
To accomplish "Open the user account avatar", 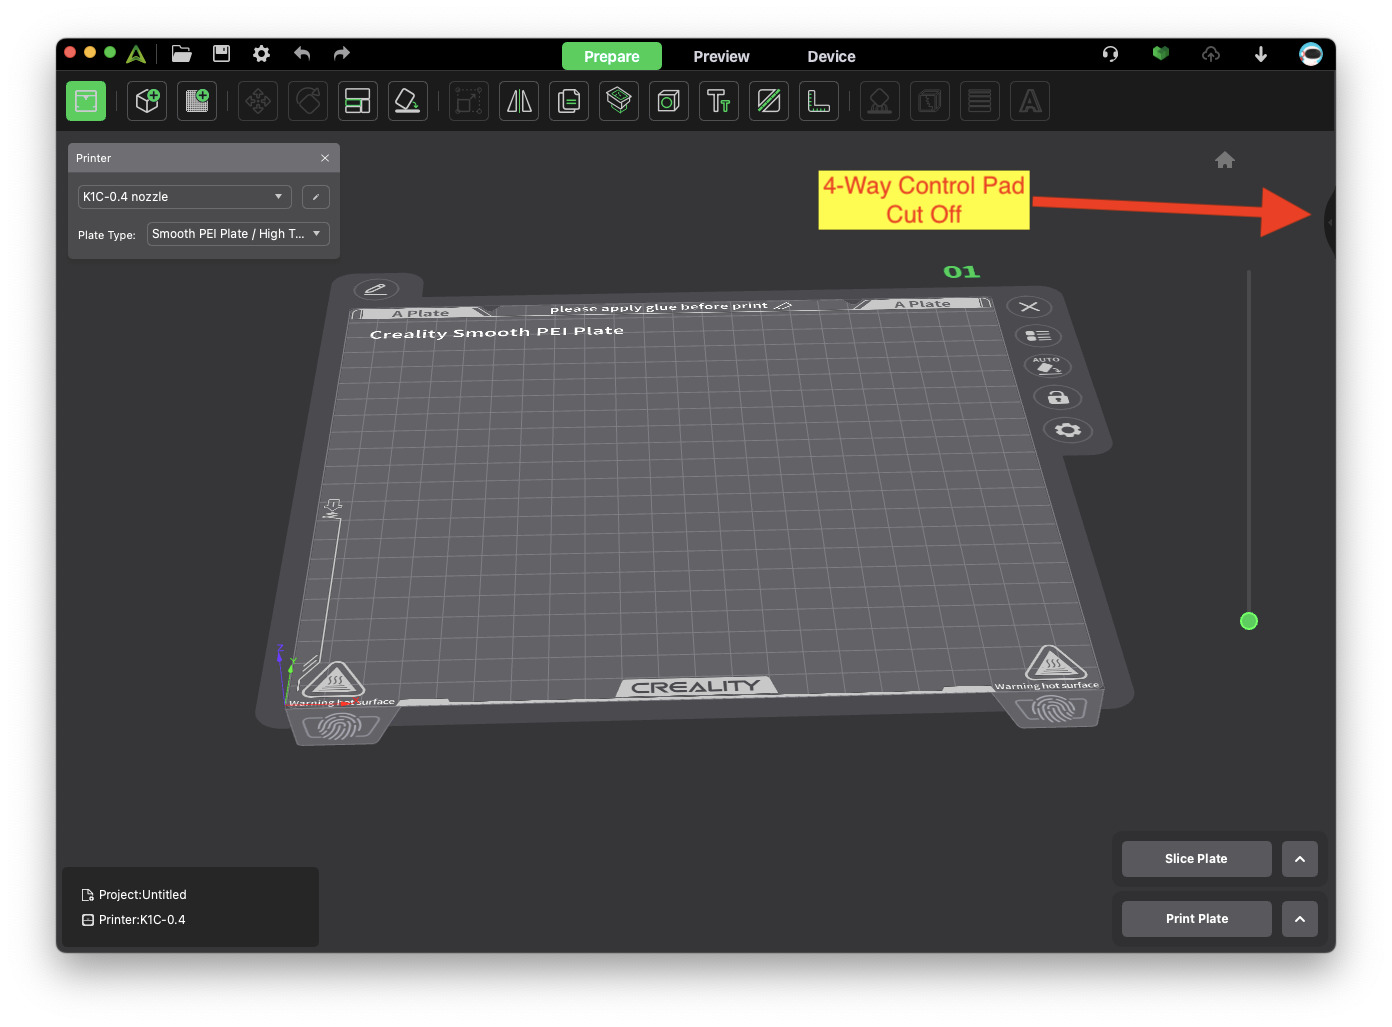I will click(1311, 54).
